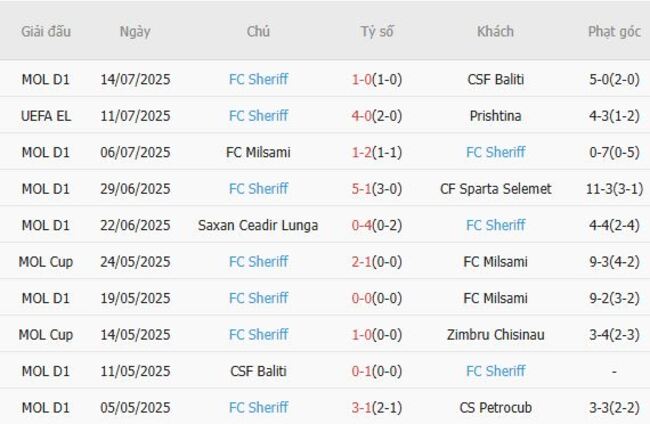Click CSF Baliti in the 11/05/2025 row
This screenshot has height=424, width=650.
258,371
